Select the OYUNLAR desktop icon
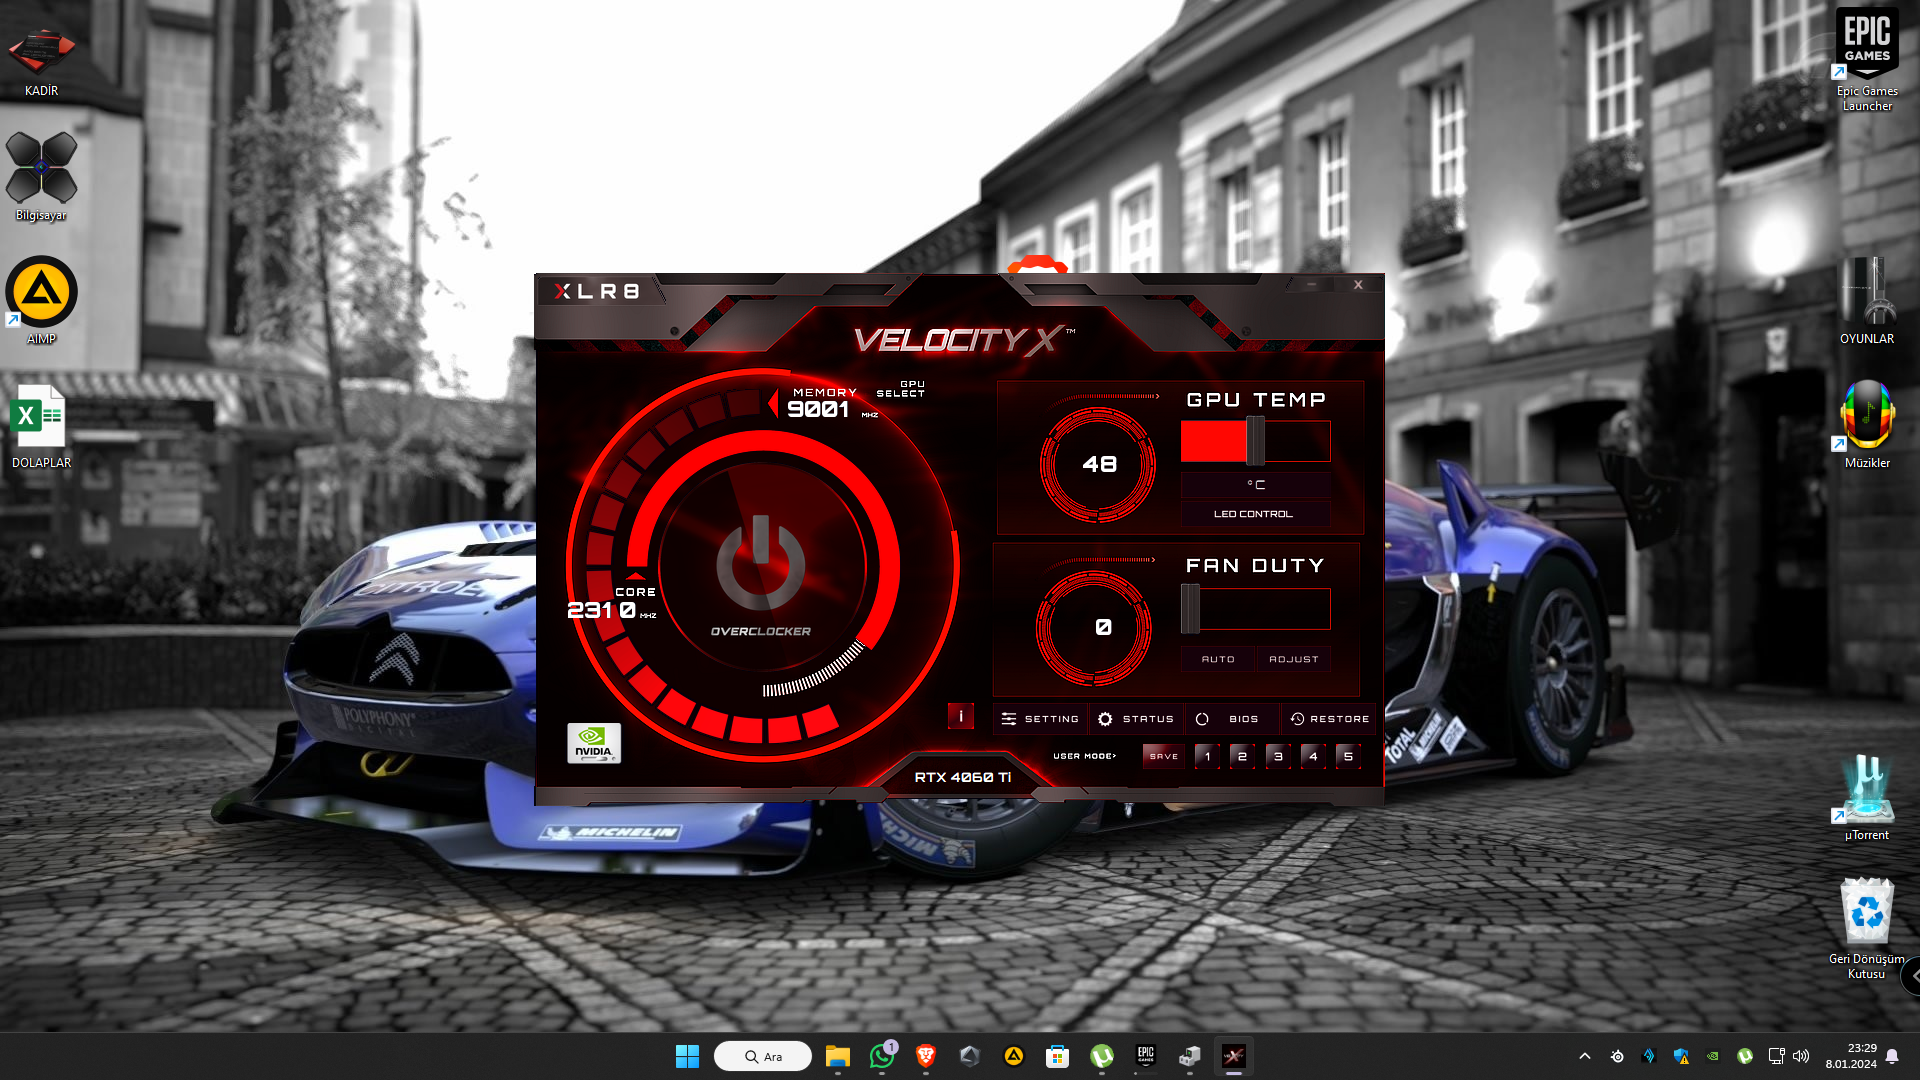 pyautogui.click(x=1867, y=301)
